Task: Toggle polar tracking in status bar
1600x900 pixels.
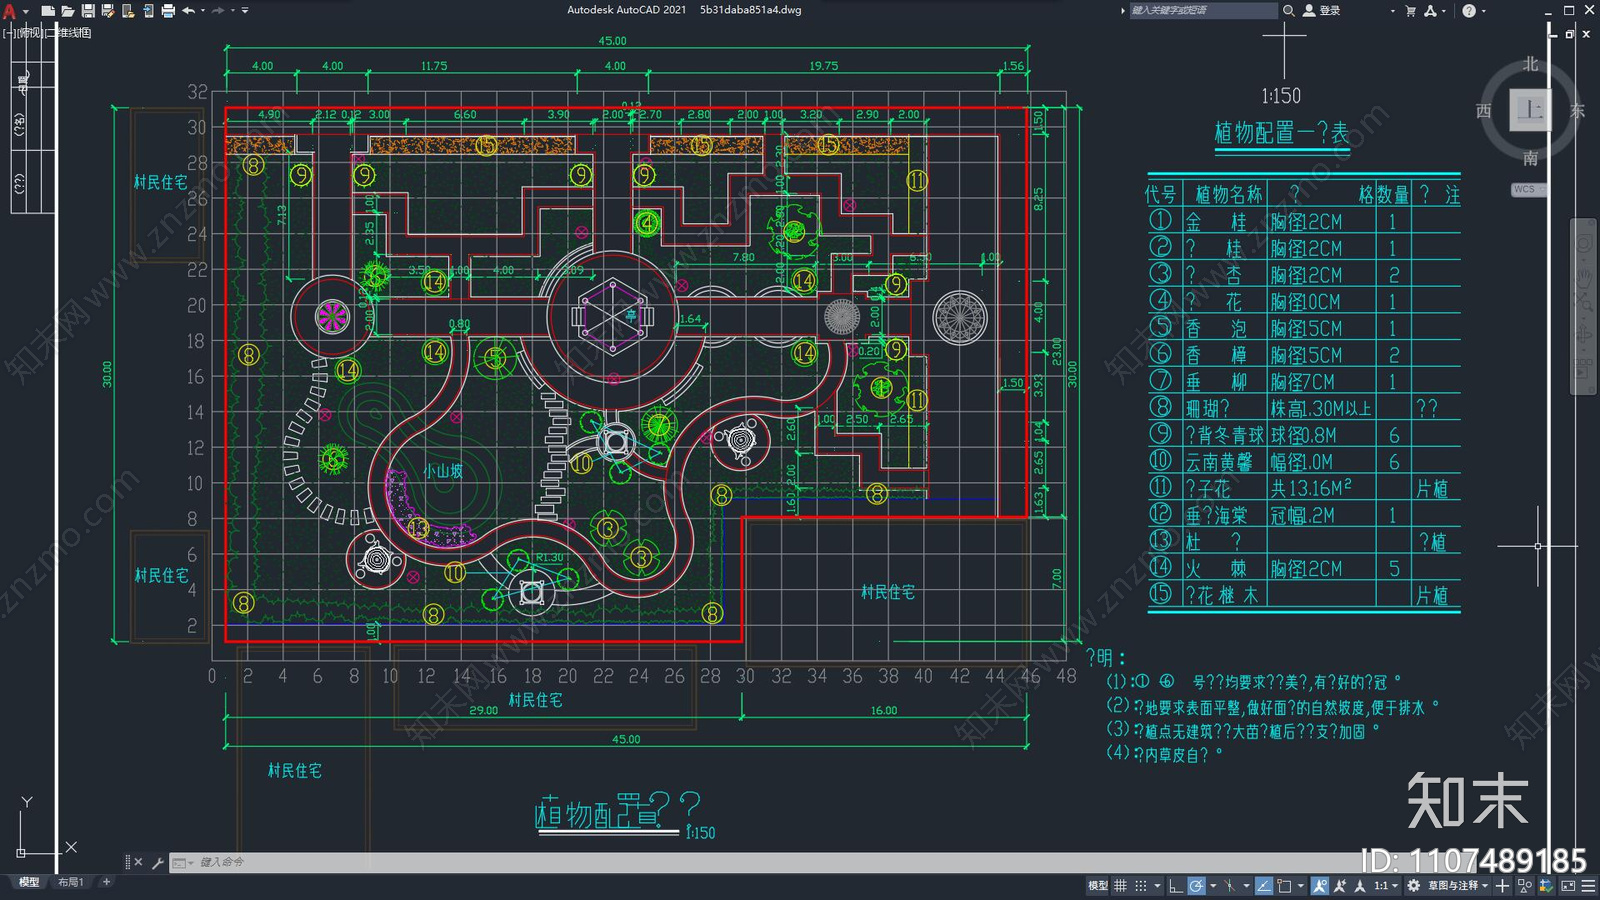Action: [x=1196, y=886]
